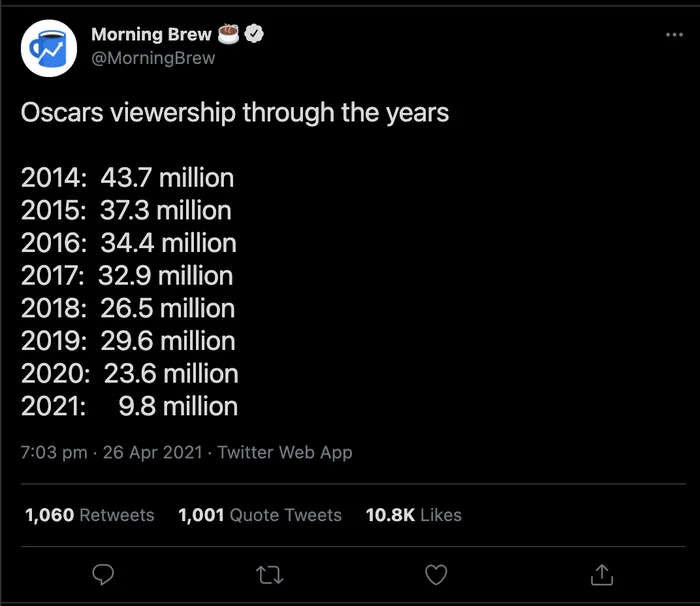
Task: Click the 2014: 43.7 million line
Action: click(127, 178)
